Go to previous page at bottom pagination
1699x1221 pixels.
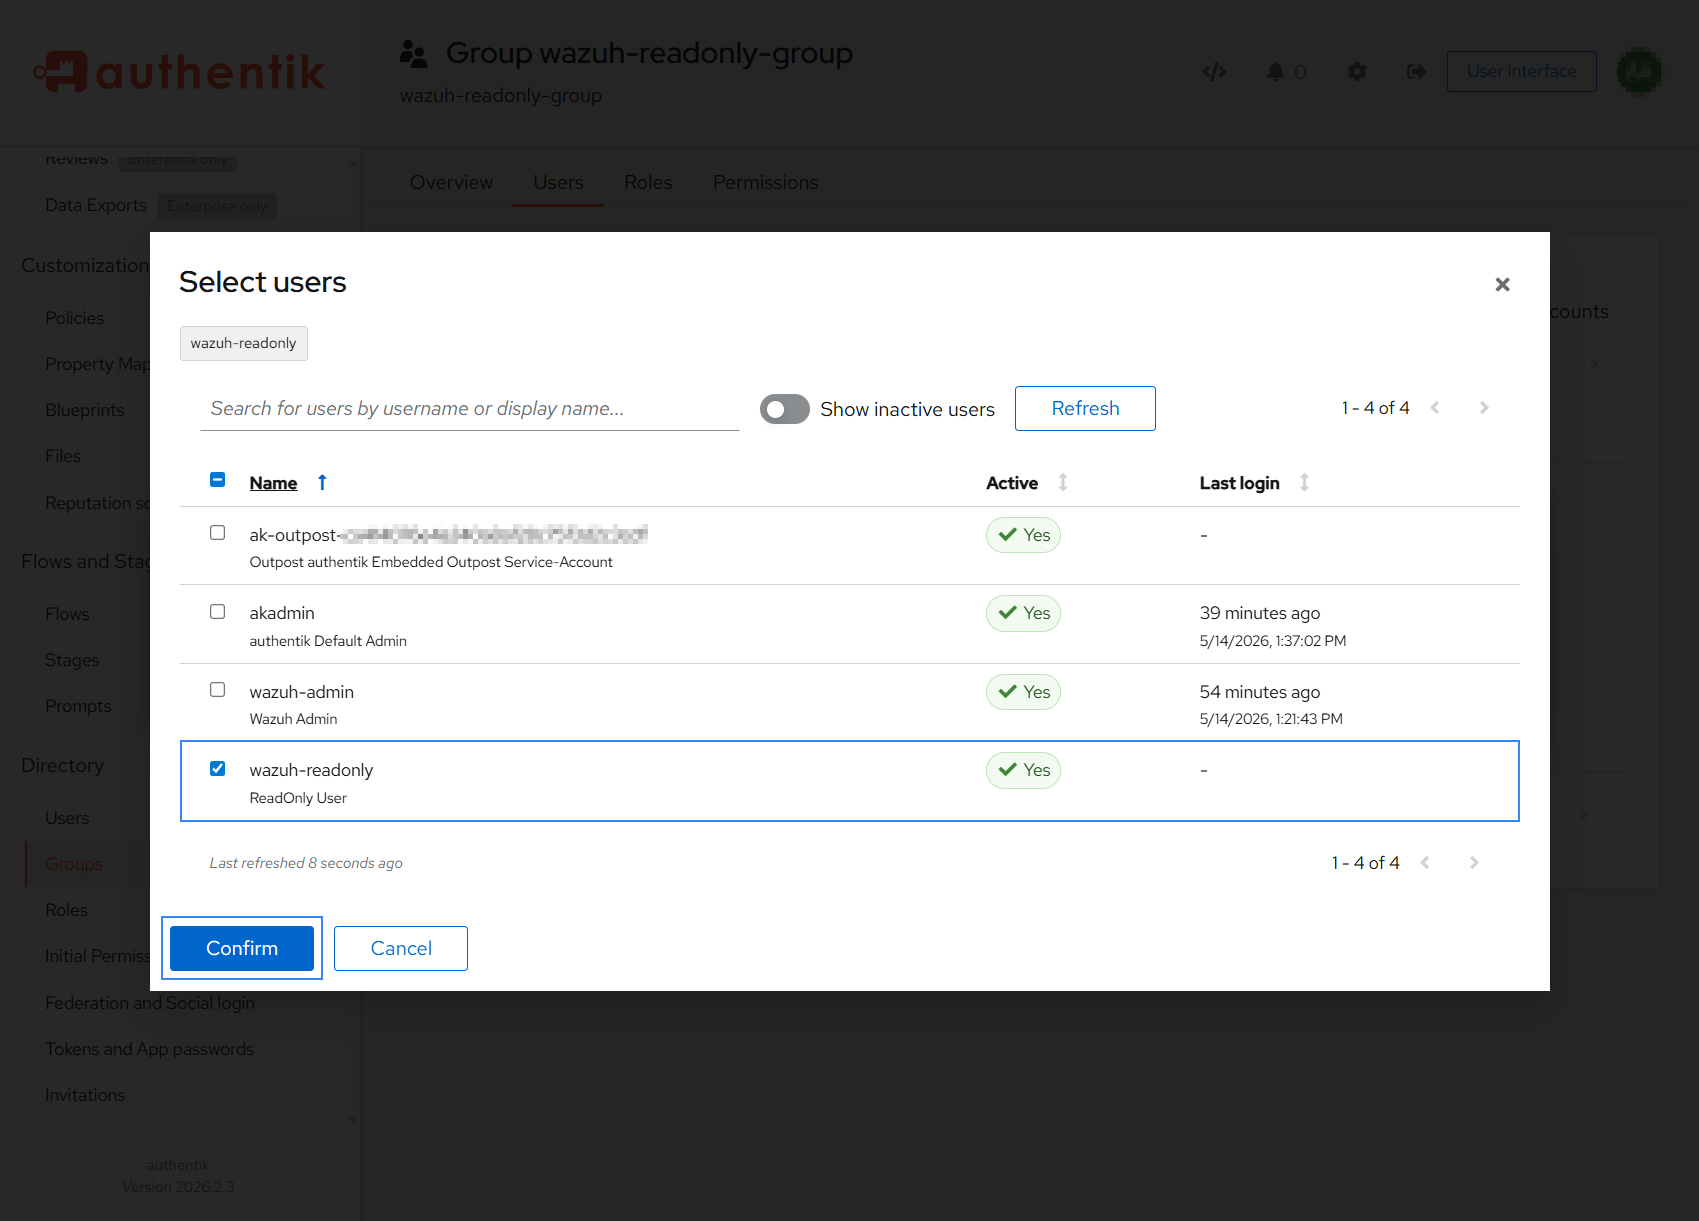tap(1425, 863)
